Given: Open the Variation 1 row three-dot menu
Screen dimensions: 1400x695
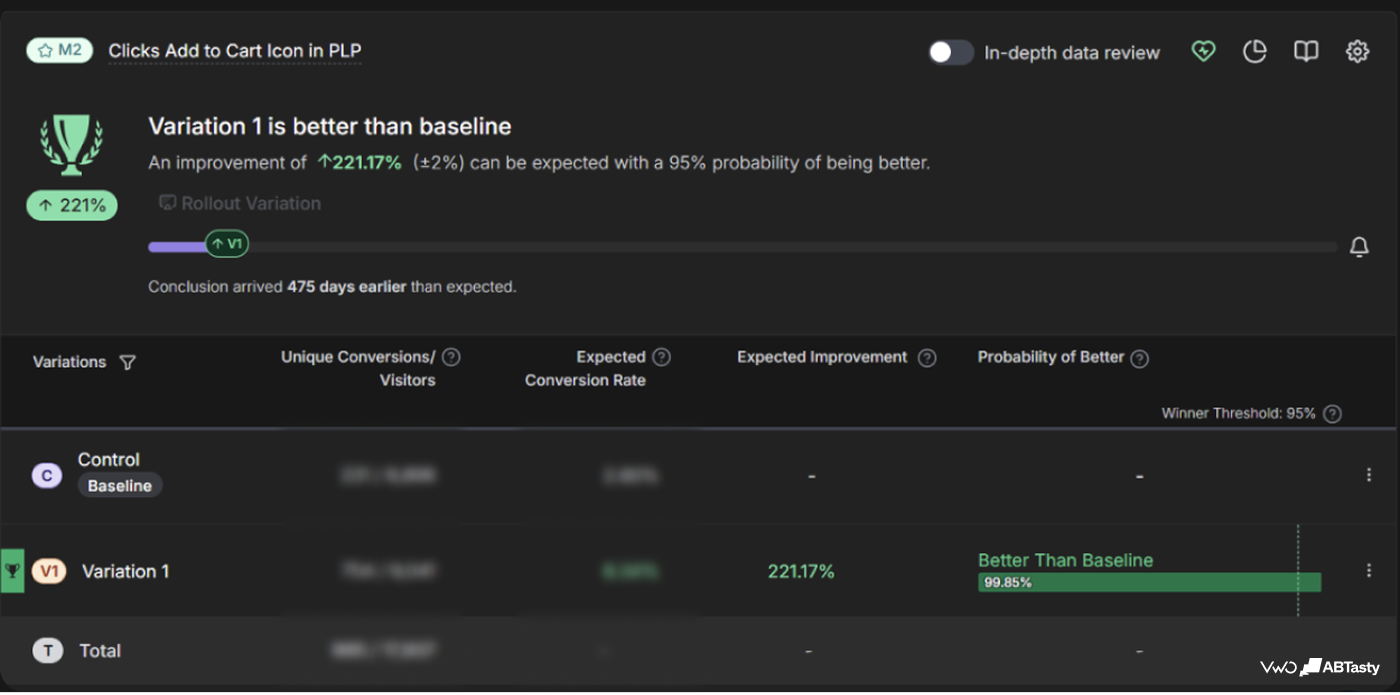Looking at the screenshot, I should click(x=1369, y=570).
